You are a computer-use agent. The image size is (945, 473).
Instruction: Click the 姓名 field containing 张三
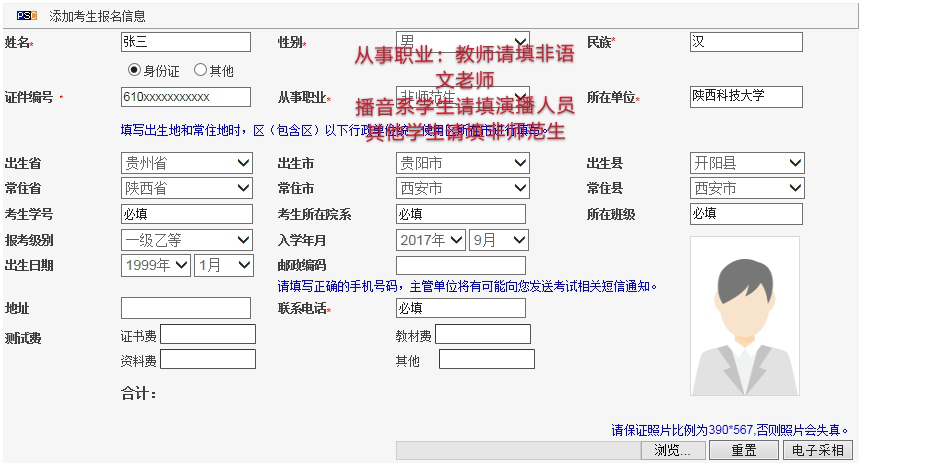coord(185,42)
